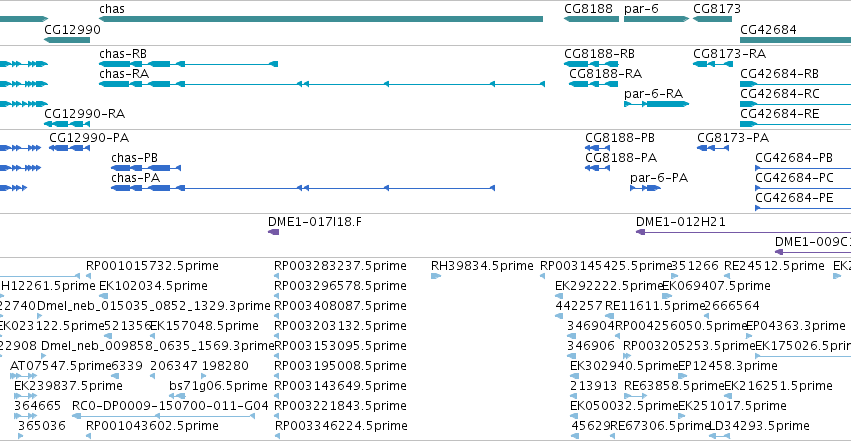Select transcript CG42684-RC

pos(780,94)
